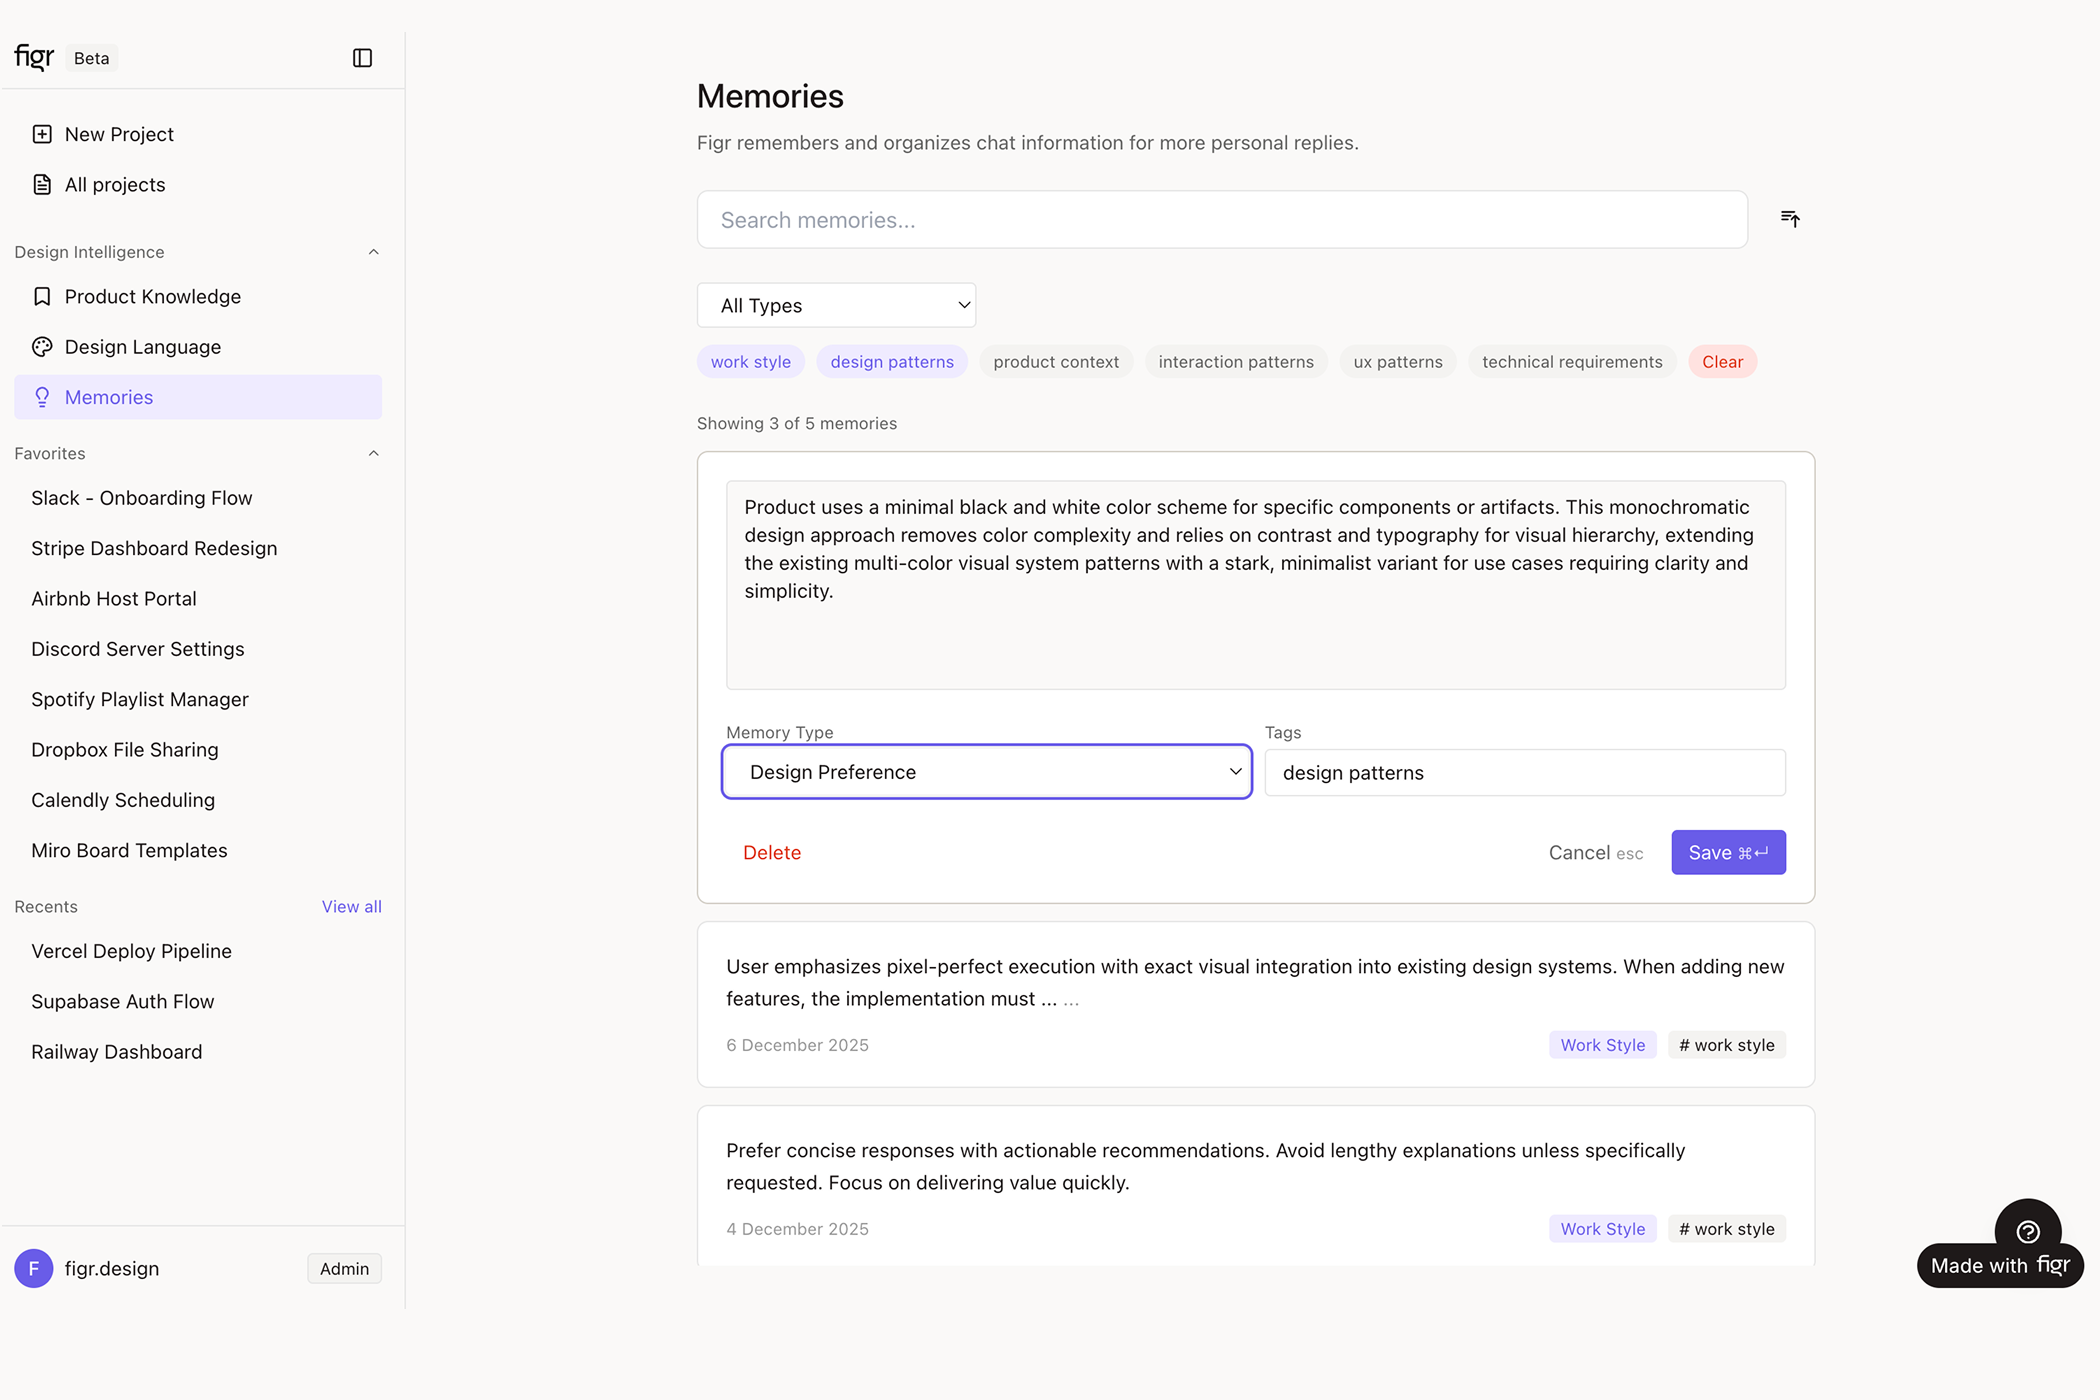2100x1400 pixels.
Task: Toggle sort order icon beside search
Action: pyautogui.click(x=1790, y=219)
